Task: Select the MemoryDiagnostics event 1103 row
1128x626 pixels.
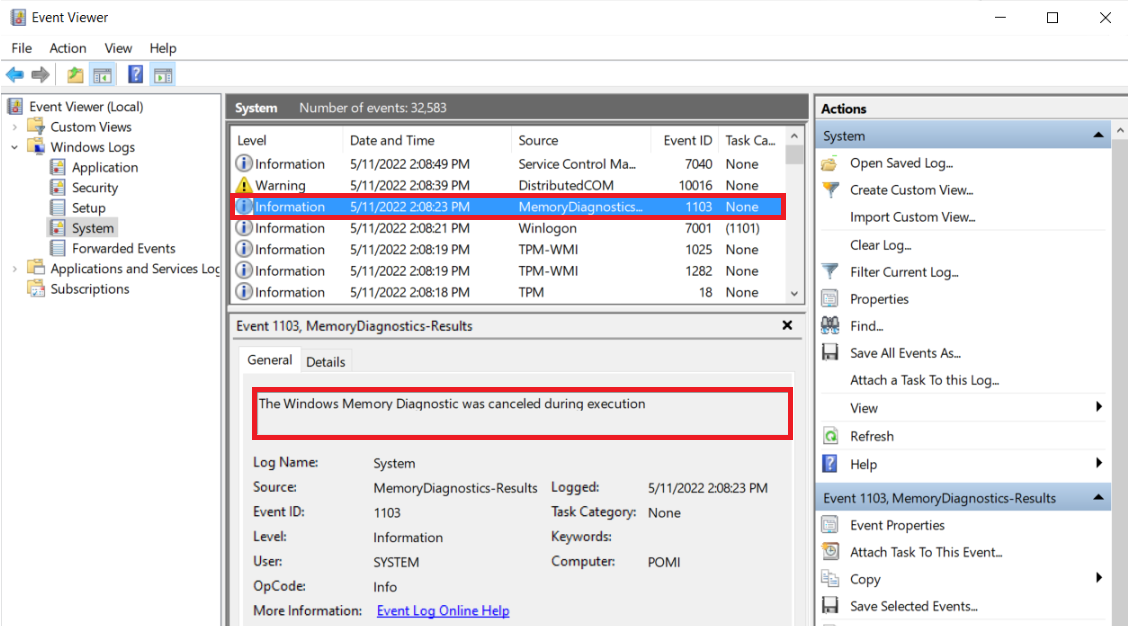Action: click(508, 207)
